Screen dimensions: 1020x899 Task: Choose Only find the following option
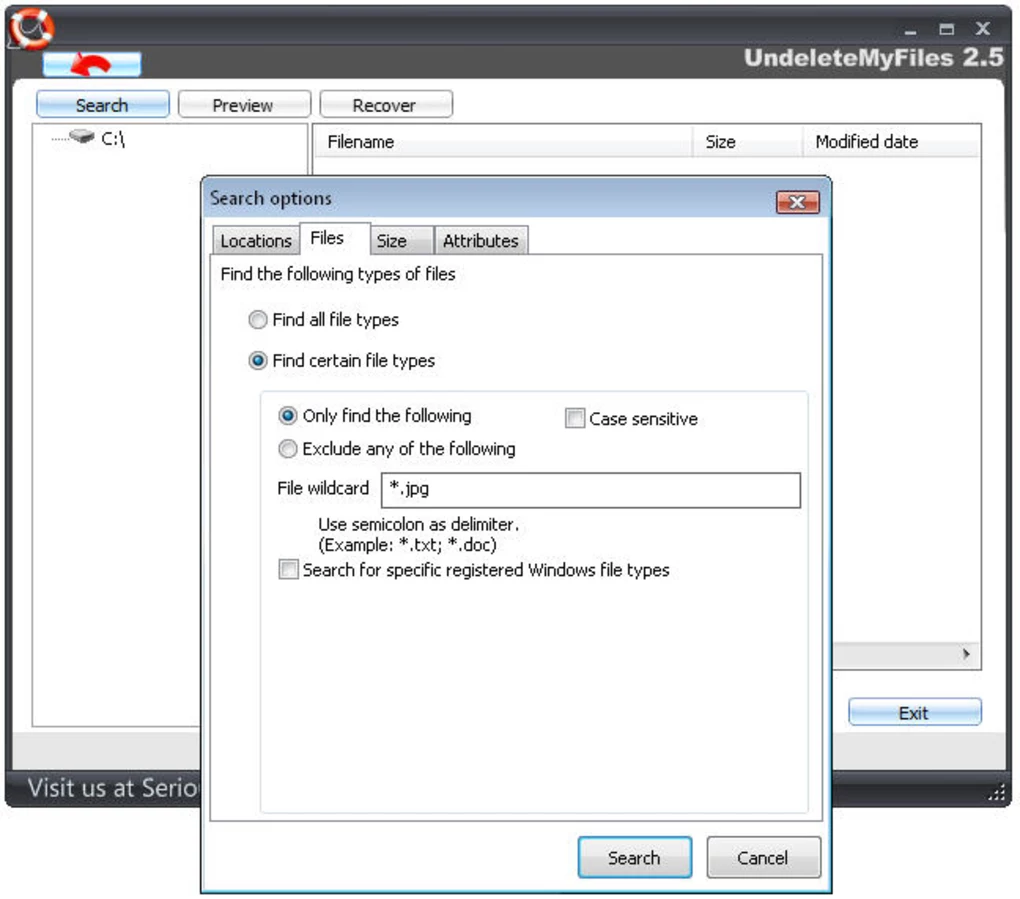(x=288, y=416)
